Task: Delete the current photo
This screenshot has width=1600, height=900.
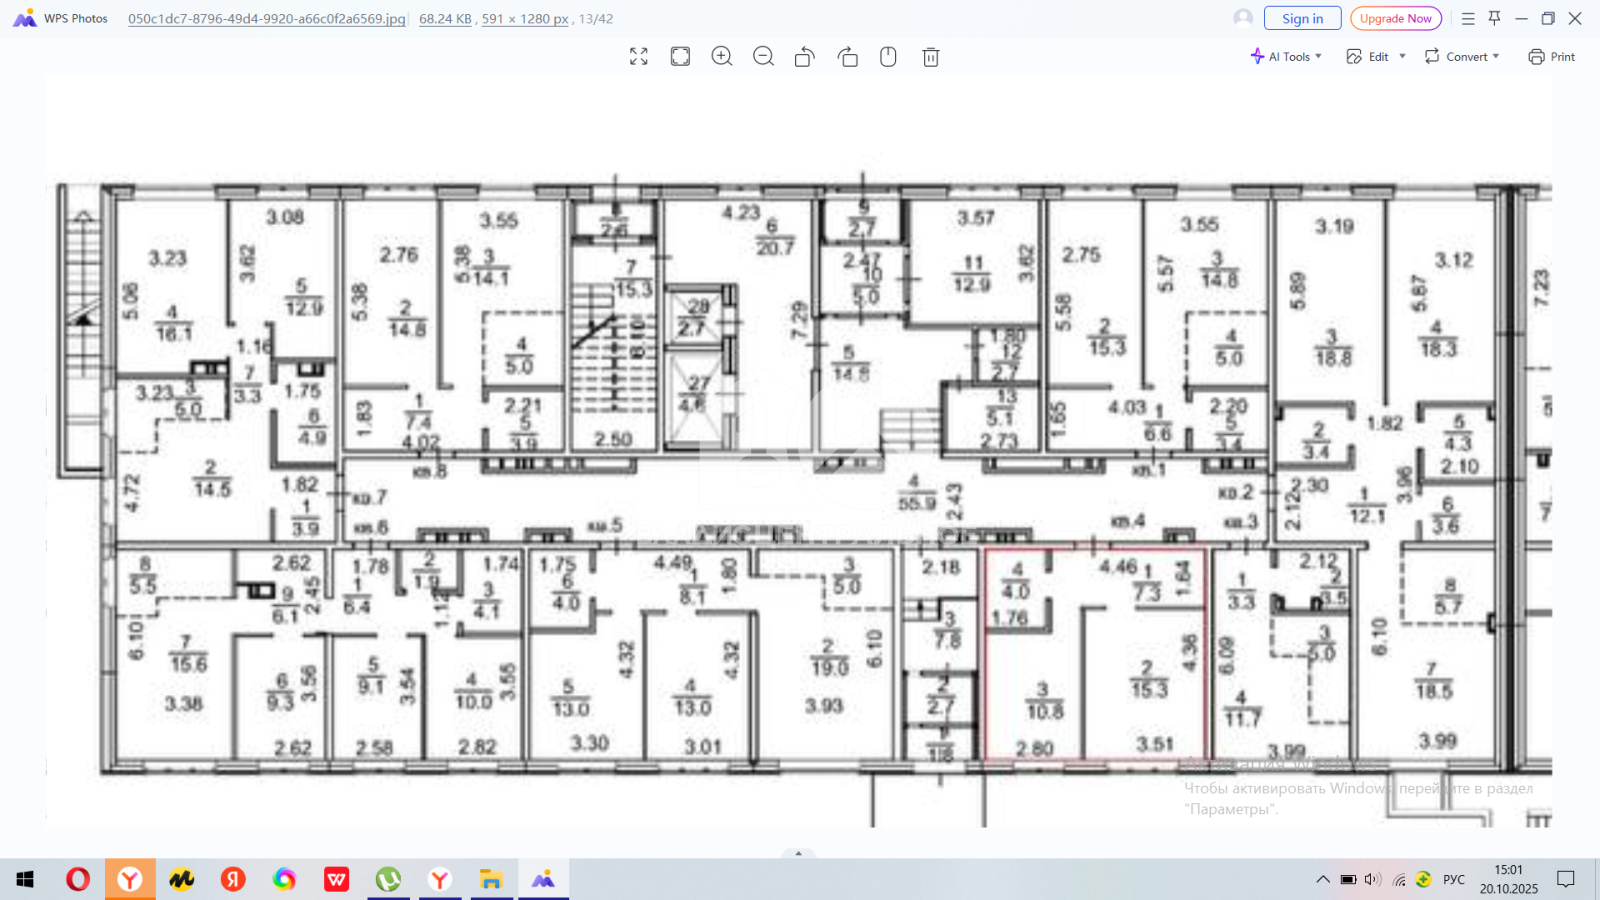Action: click(930, 57)
